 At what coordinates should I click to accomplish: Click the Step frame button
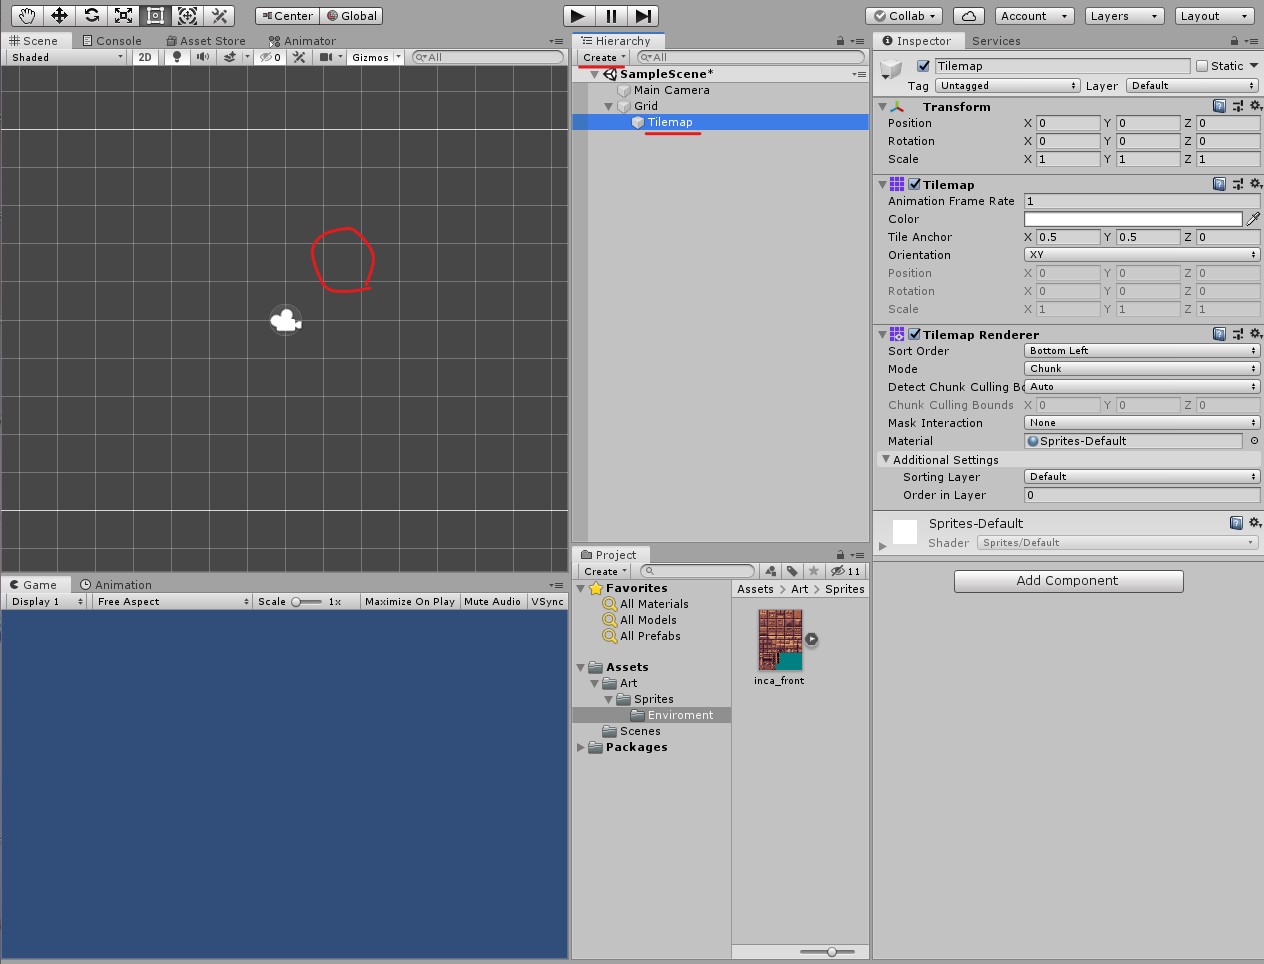click(643, 15)
